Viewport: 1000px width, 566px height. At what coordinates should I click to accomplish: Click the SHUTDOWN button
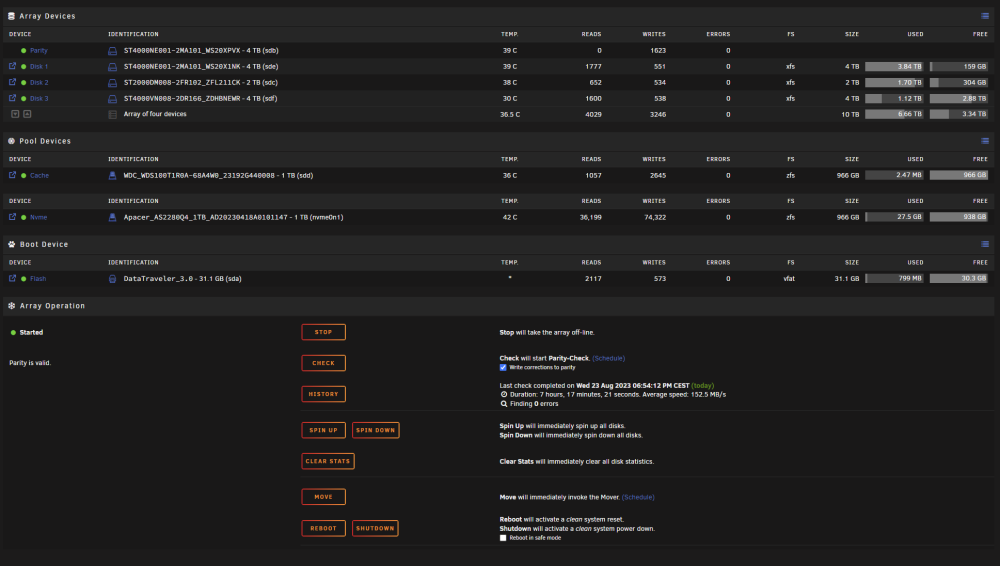375,528
